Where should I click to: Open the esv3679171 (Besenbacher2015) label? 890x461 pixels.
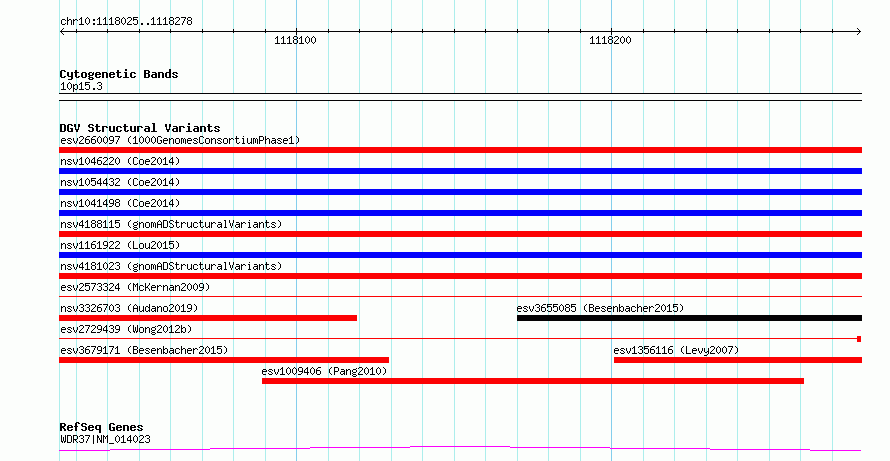coord(144,350)
